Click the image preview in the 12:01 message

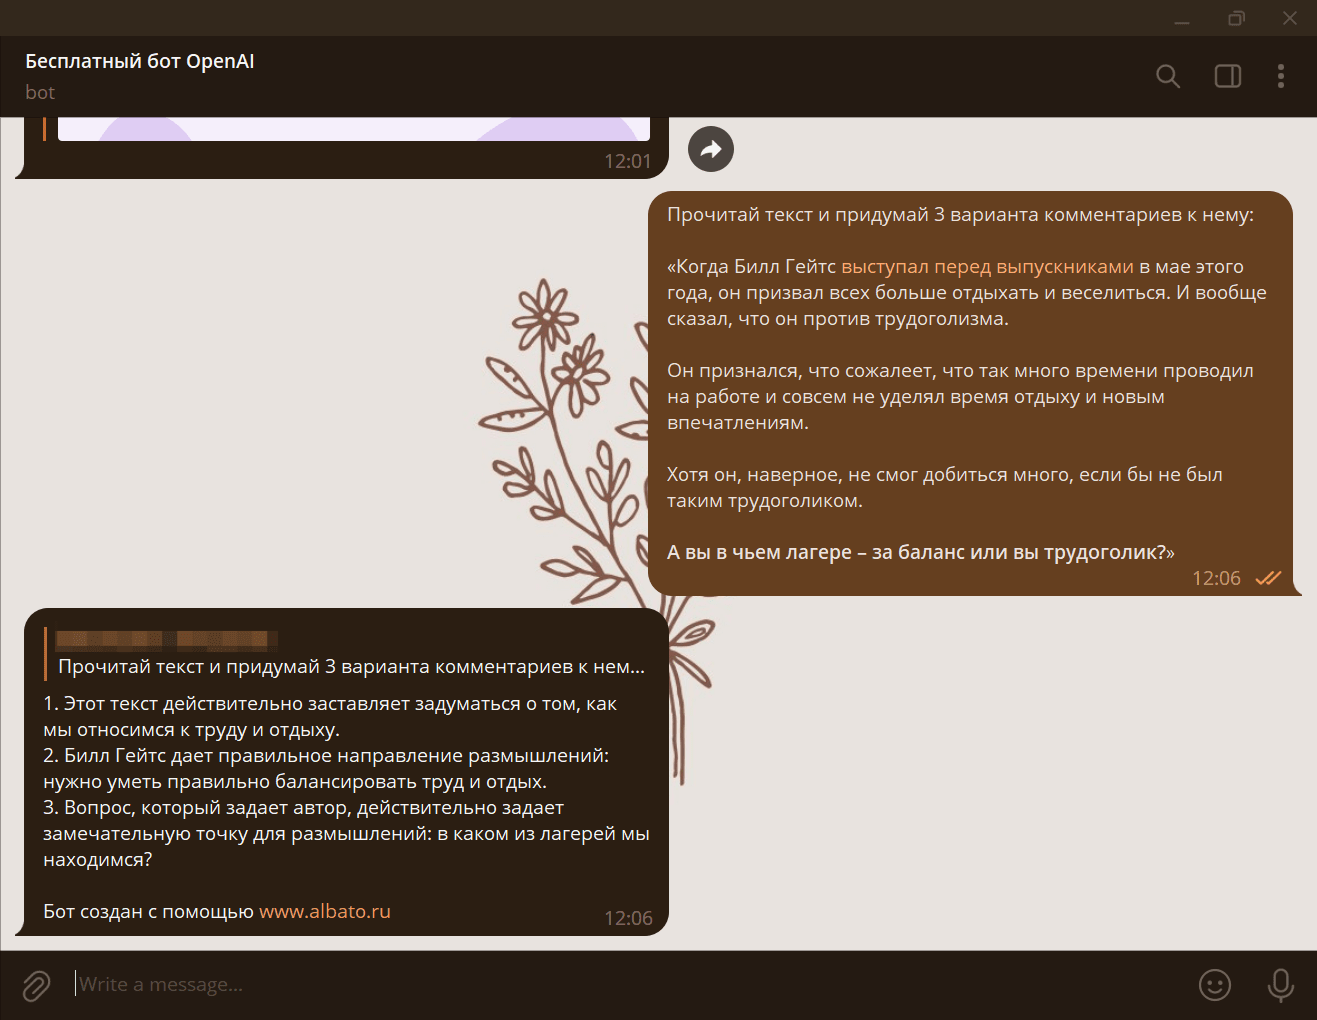click(354, 129)
